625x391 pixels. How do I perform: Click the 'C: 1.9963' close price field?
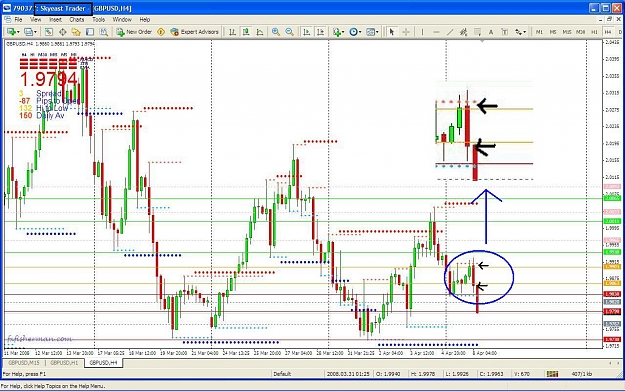[494, 374]
